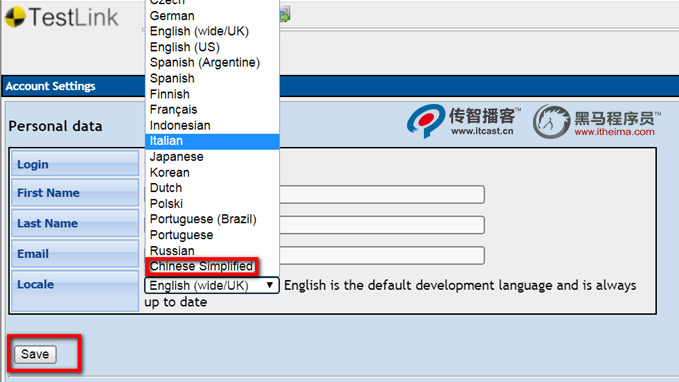Click the Save button
The image size is (679, 382).
click(x=35, y=354)
